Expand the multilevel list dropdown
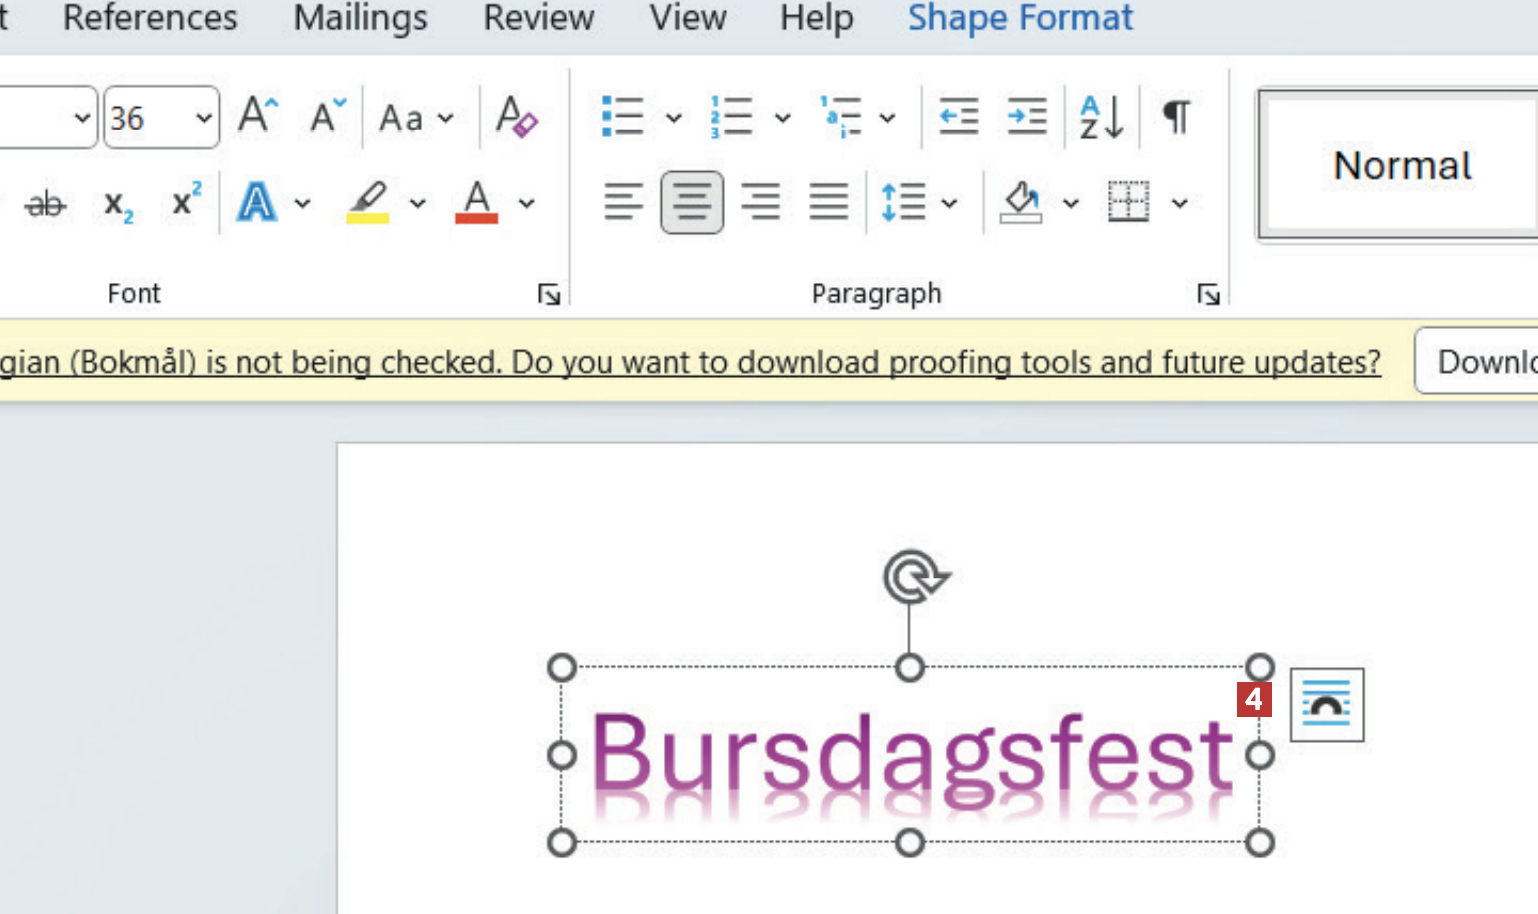The width and height of the screenshot is (1538, 914). [887, 118]
